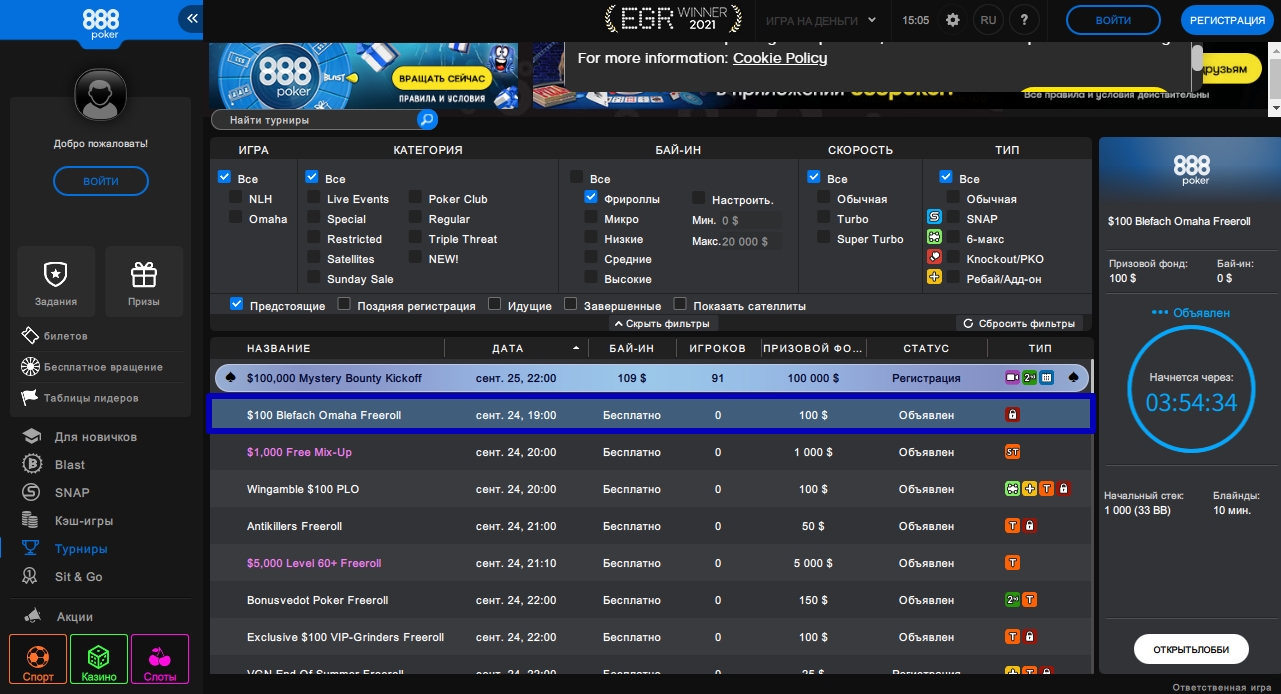Open the Спорт football tile
This screenshot has height=694, width=1281.
tap(38, 660)
